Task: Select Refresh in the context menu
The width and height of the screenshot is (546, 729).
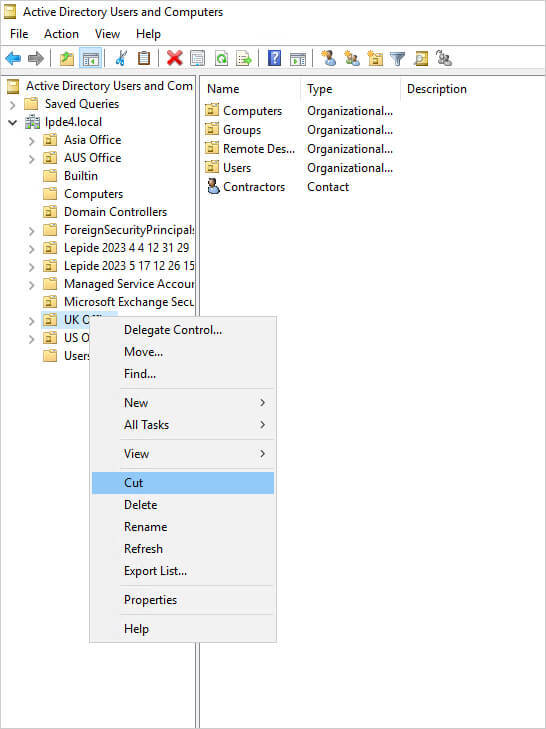Action: pos(183,549)
